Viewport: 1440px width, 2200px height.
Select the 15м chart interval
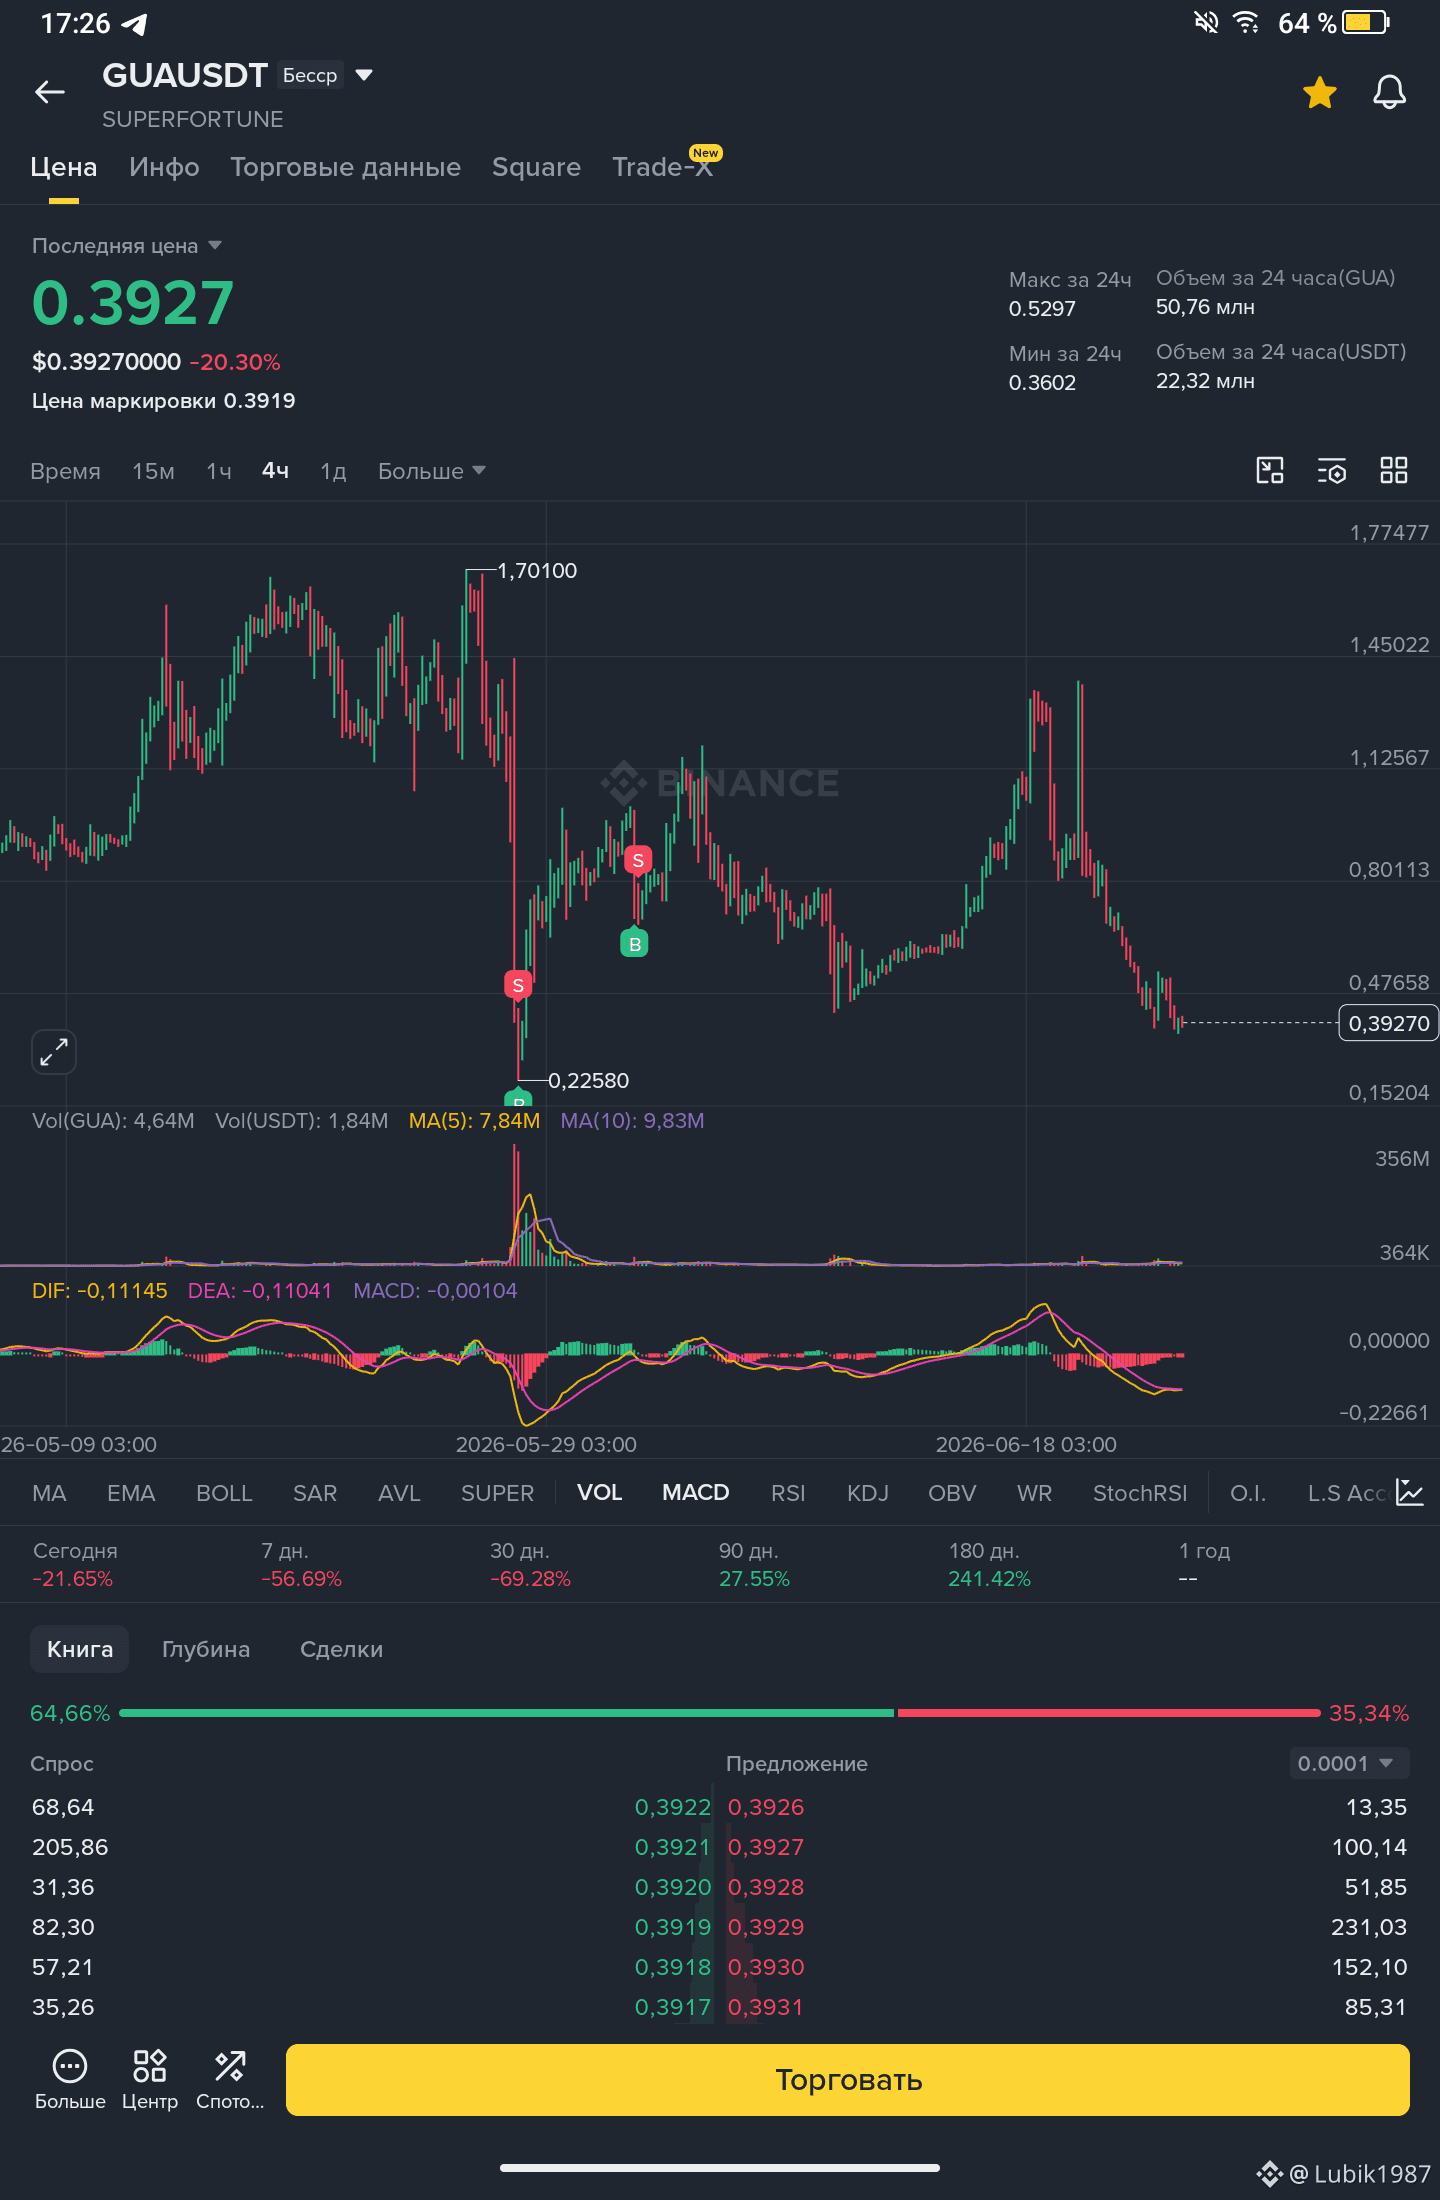pos(153,471)
